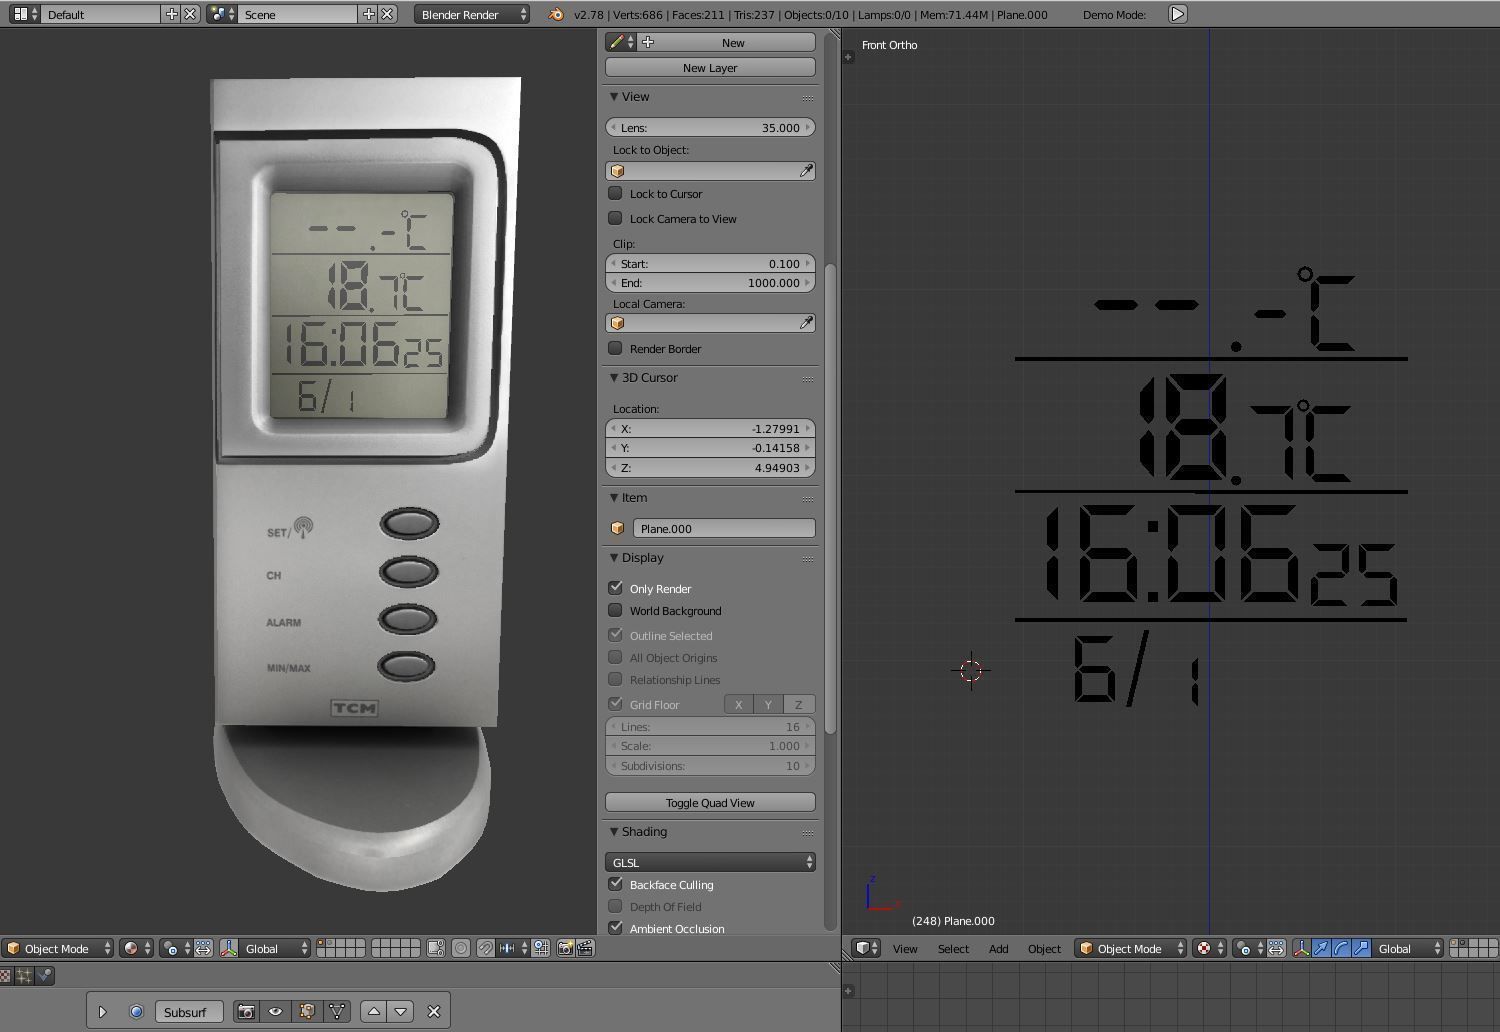This screenshot has width=1500, height=1032.
Task: Open left viewport Object Mode dropdown
Action: click(58, 948)
